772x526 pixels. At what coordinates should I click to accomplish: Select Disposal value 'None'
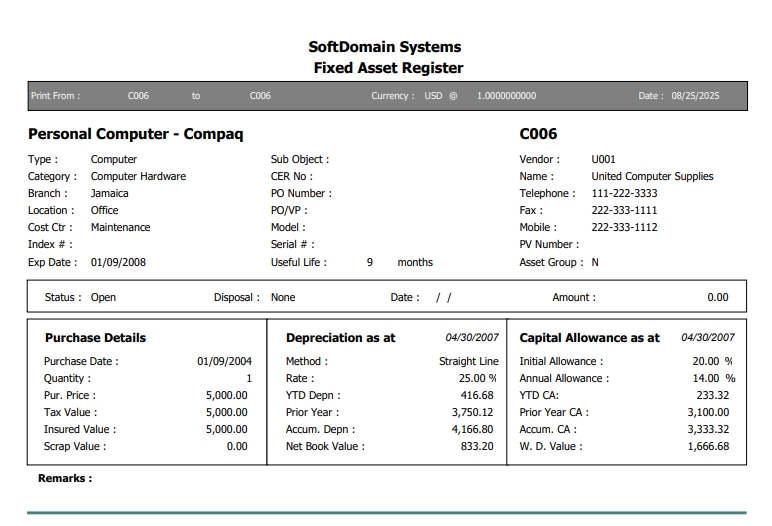pyautogui.click(x=283, y=297)
